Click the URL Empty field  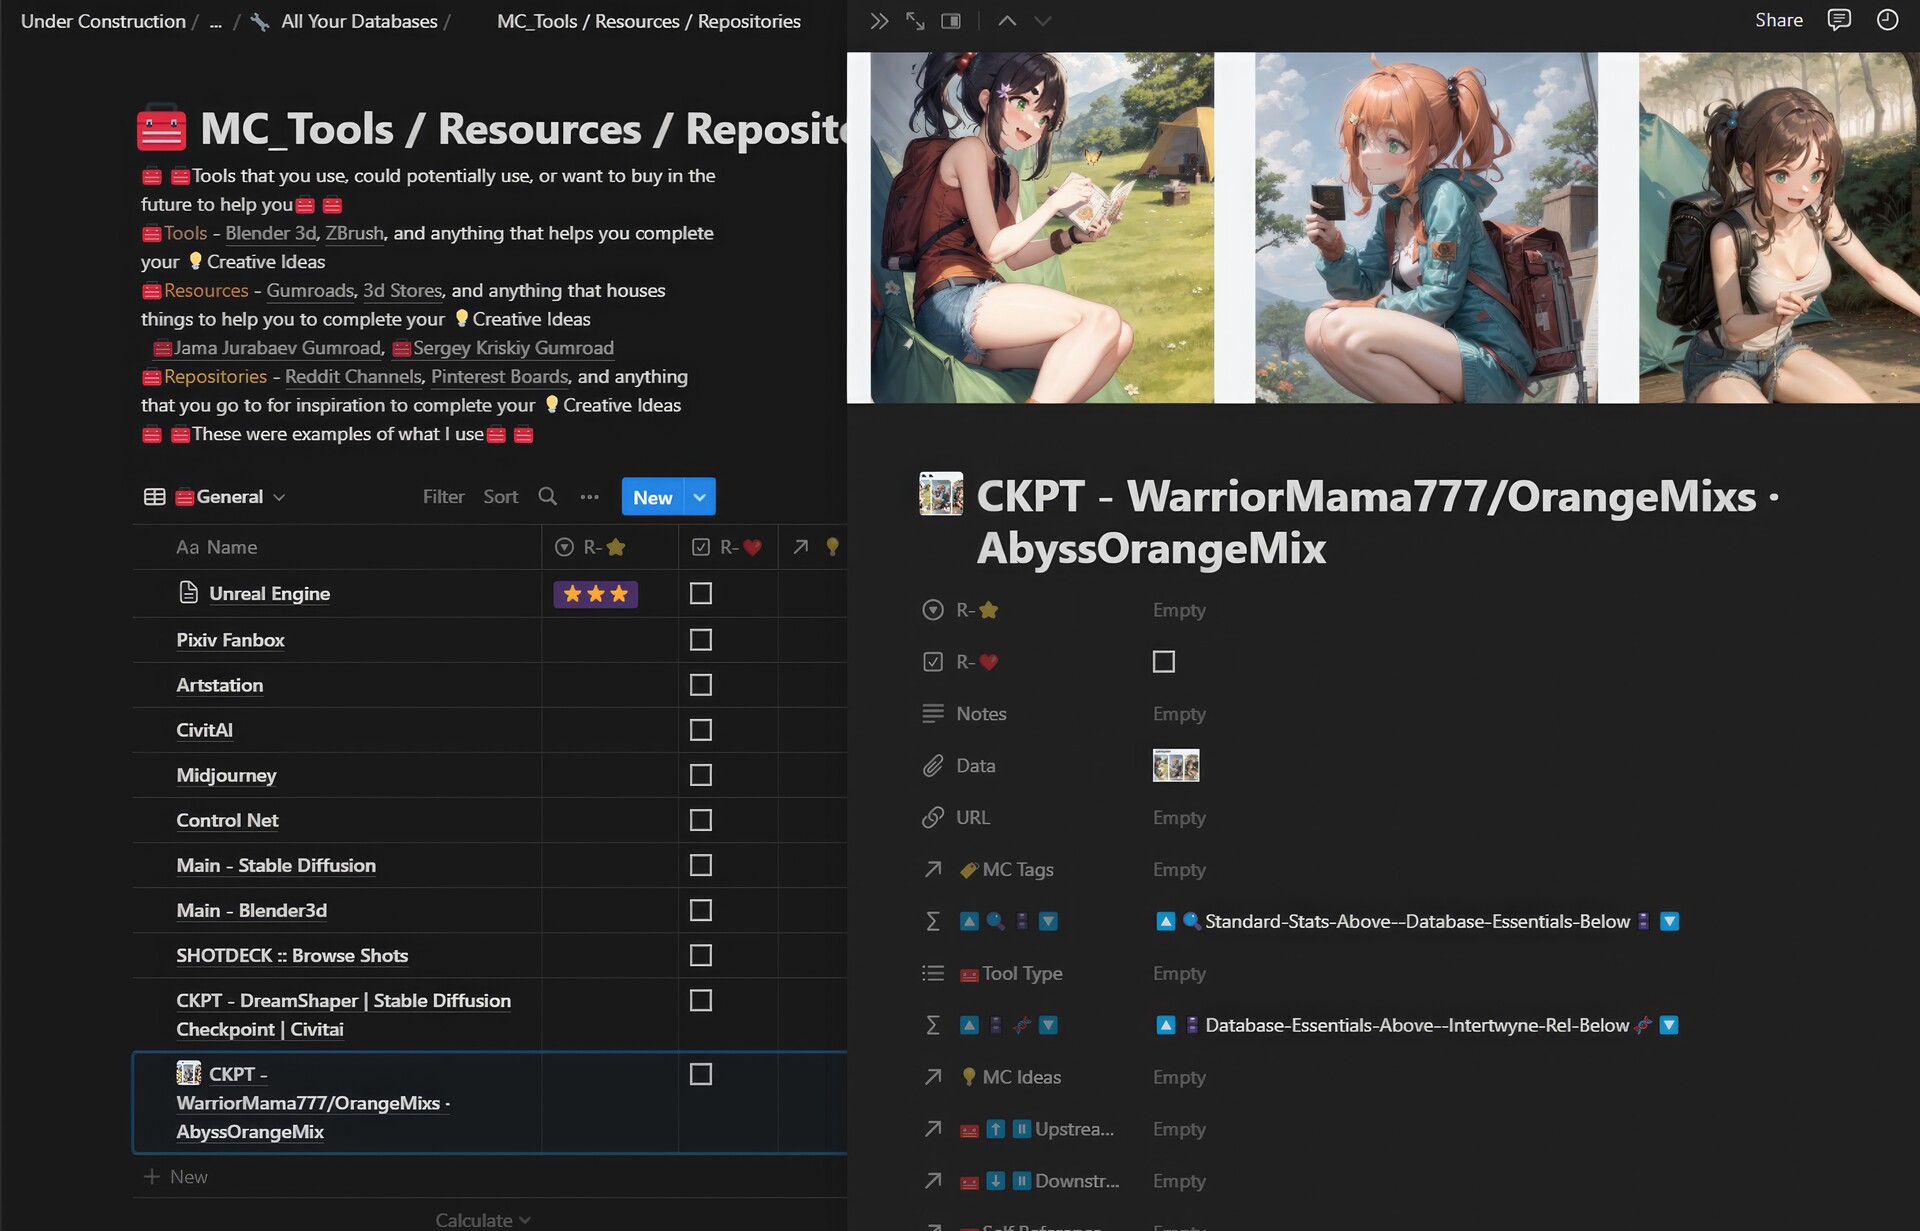point(1179,818)
